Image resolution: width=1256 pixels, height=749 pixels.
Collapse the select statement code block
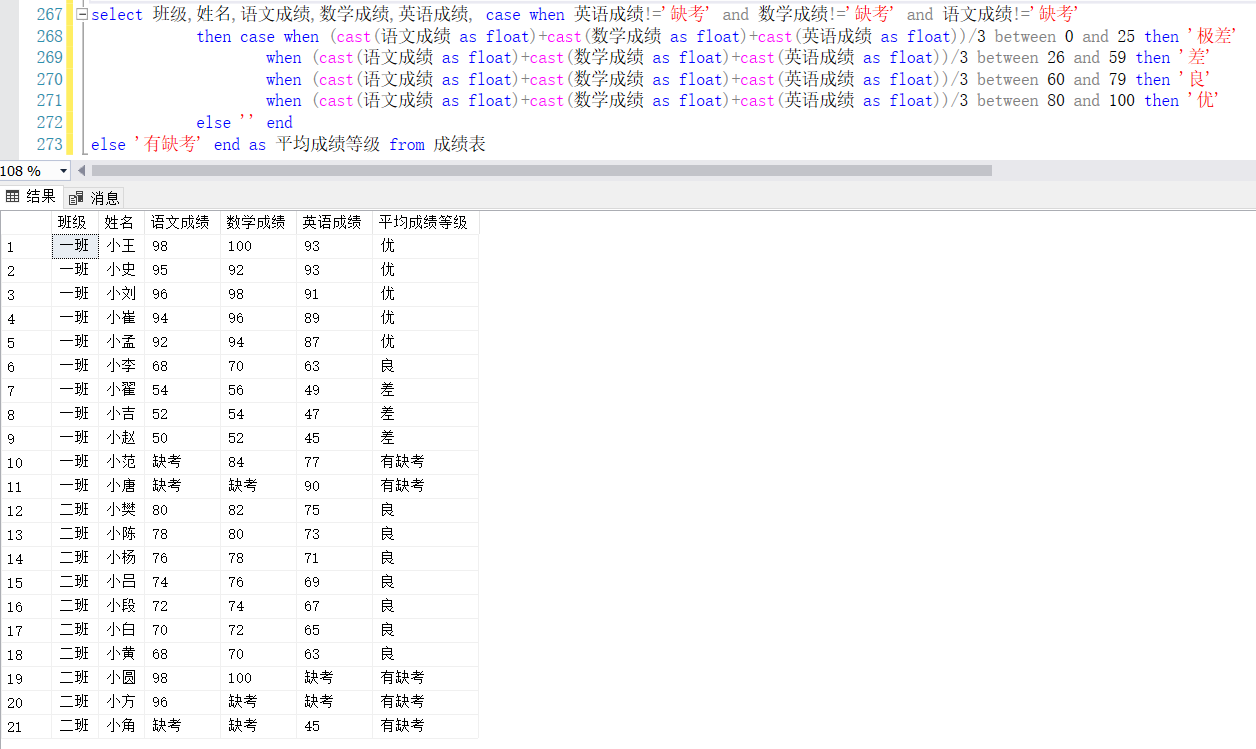81,14
